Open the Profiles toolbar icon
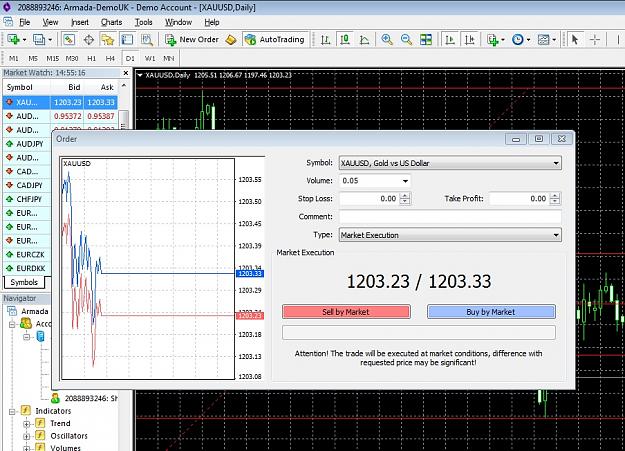The image size is (625, 451). coord(39,39)
